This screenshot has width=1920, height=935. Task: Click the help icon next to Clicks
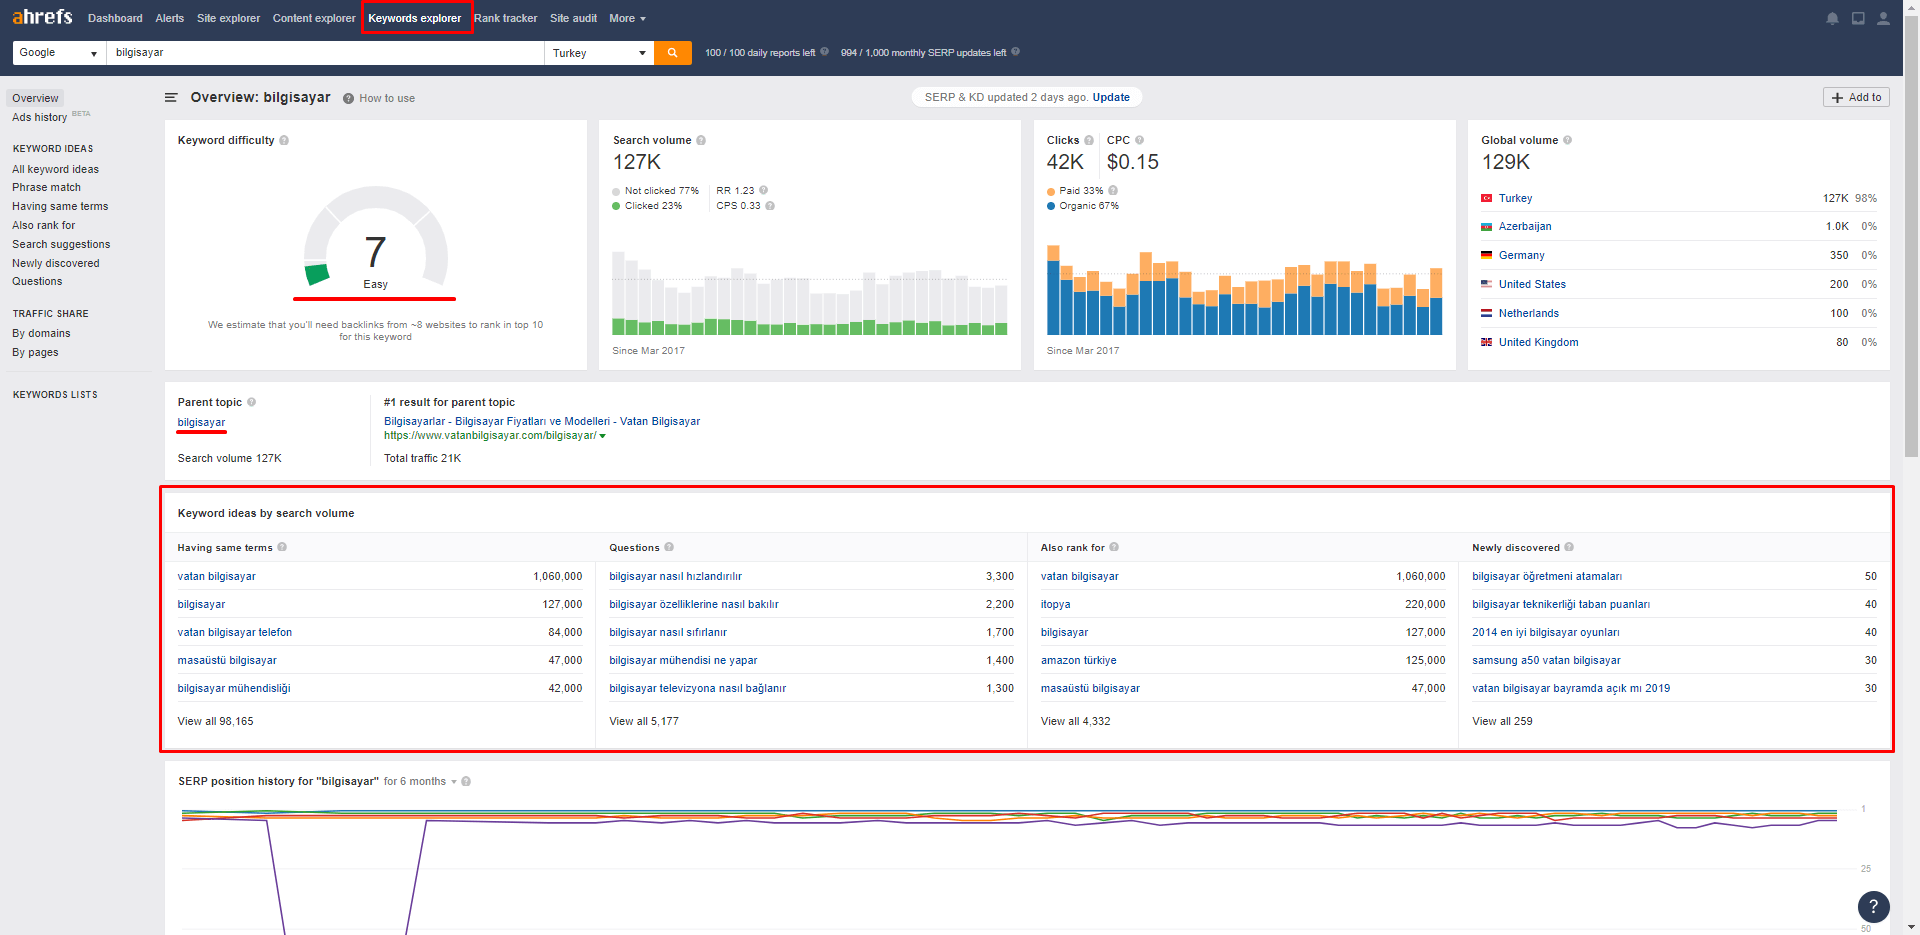1089,141
